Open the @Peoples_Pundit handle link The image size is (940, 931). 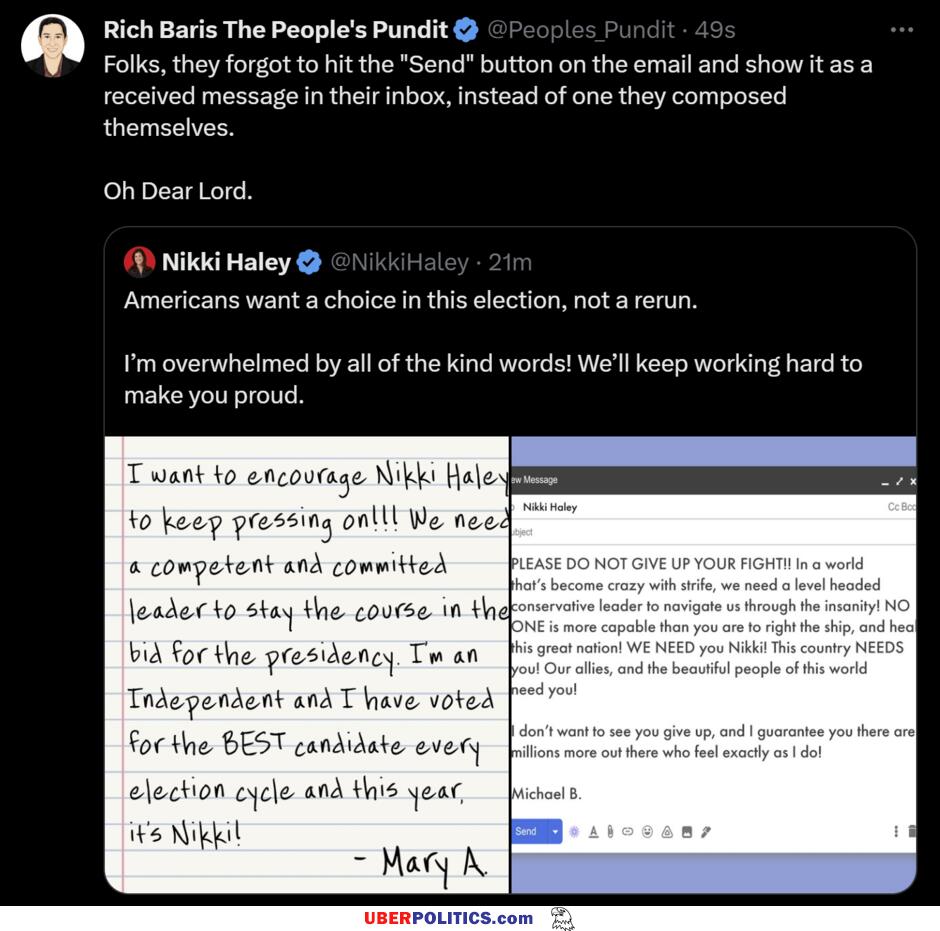(x=580, y=30)
